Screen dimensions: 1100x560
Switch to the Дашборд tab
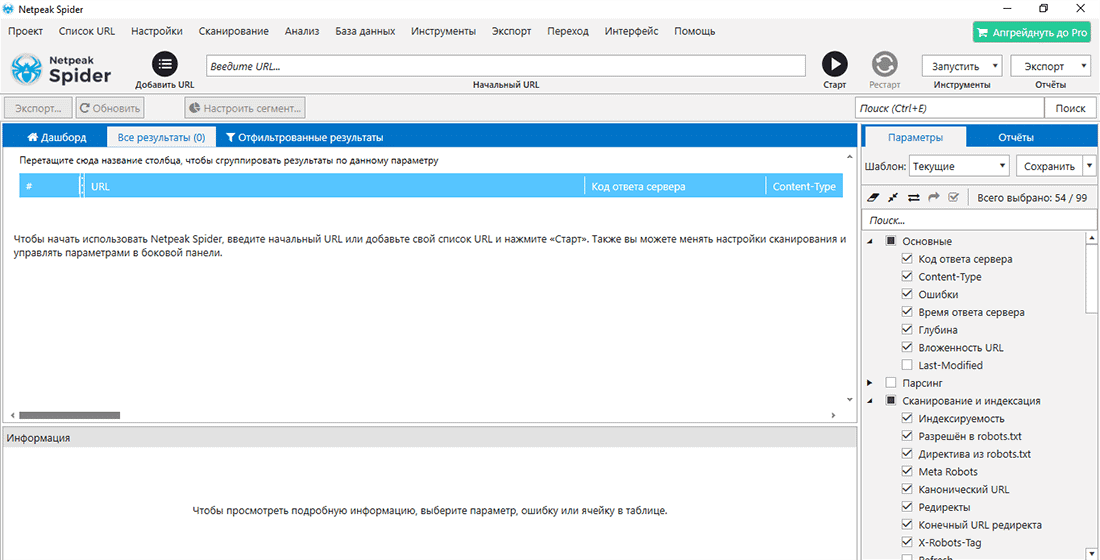pyautogui.click(x=56, y=138)
